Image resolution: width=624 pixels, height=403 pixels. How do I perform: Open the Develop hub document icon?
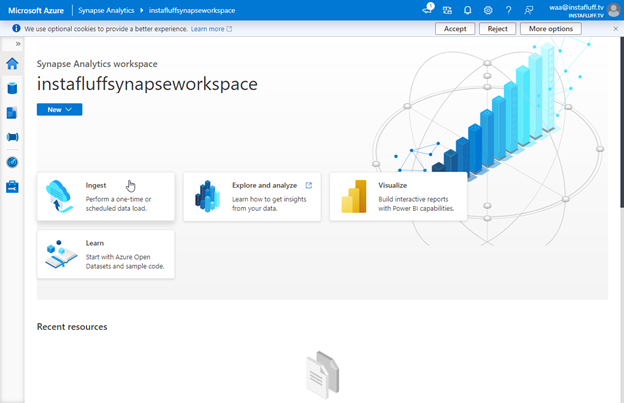[12, 113]
